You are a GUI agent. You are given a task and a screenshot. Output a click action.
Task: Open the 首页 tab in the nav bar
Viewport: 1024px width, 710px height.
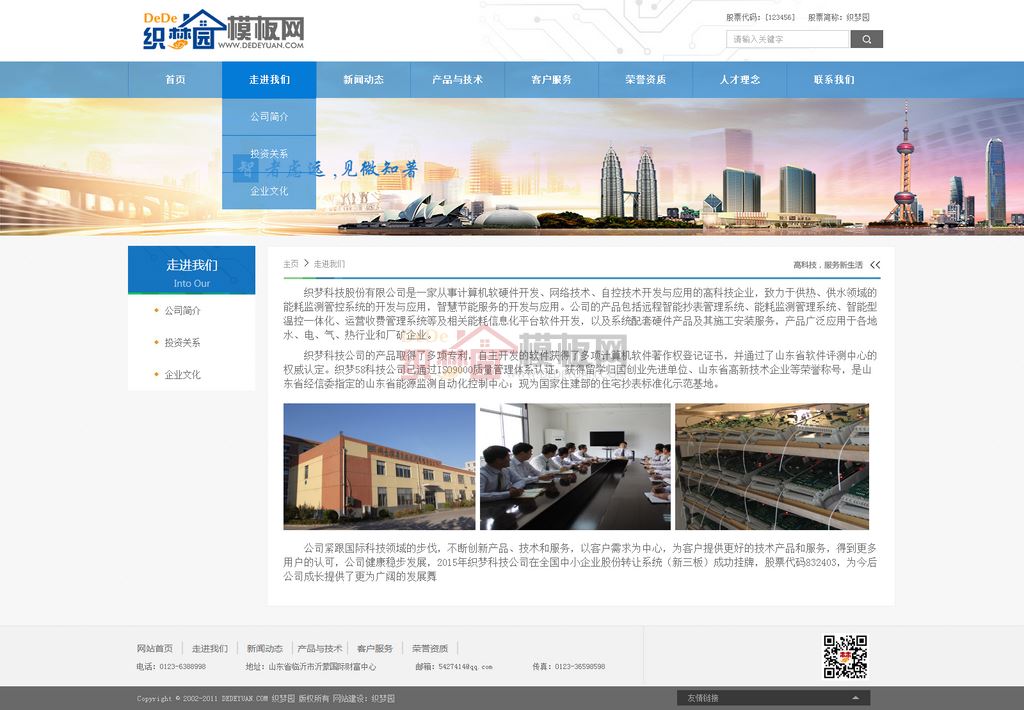(175, 80)
